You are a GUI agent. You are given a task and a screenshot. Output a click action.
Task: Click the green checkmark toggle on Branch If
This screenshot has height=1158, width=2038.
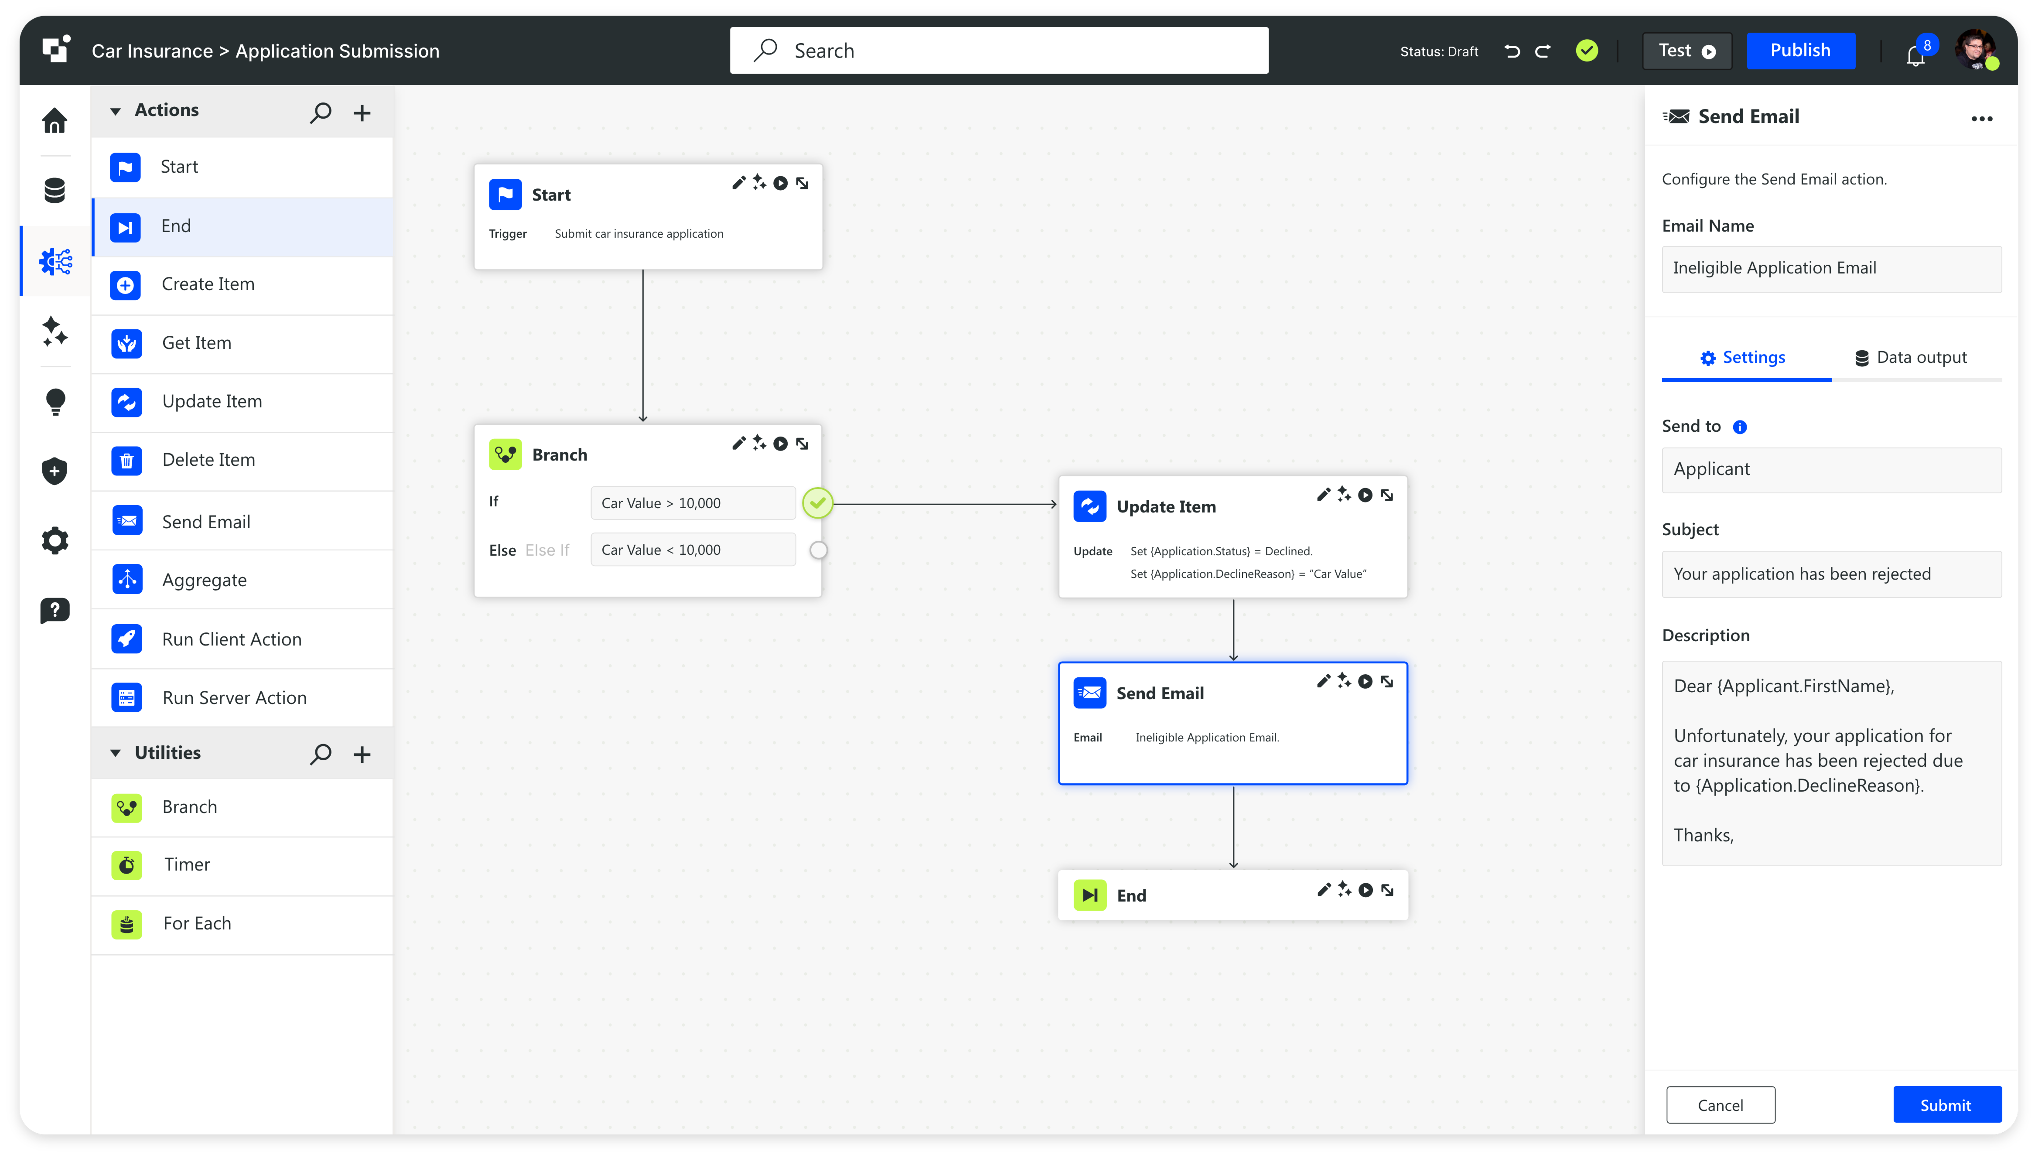819,503
